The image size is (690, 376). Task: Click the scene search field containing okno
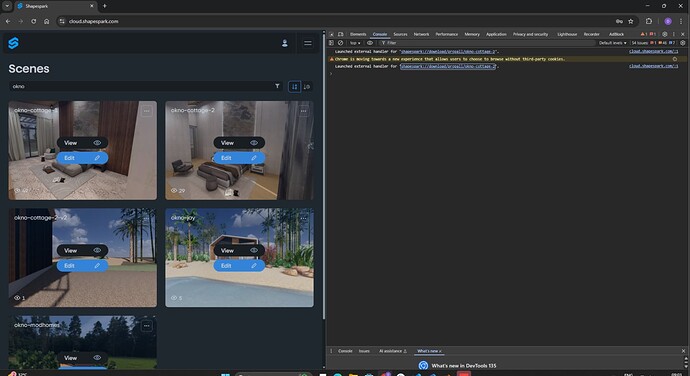[x=141, y=86]
